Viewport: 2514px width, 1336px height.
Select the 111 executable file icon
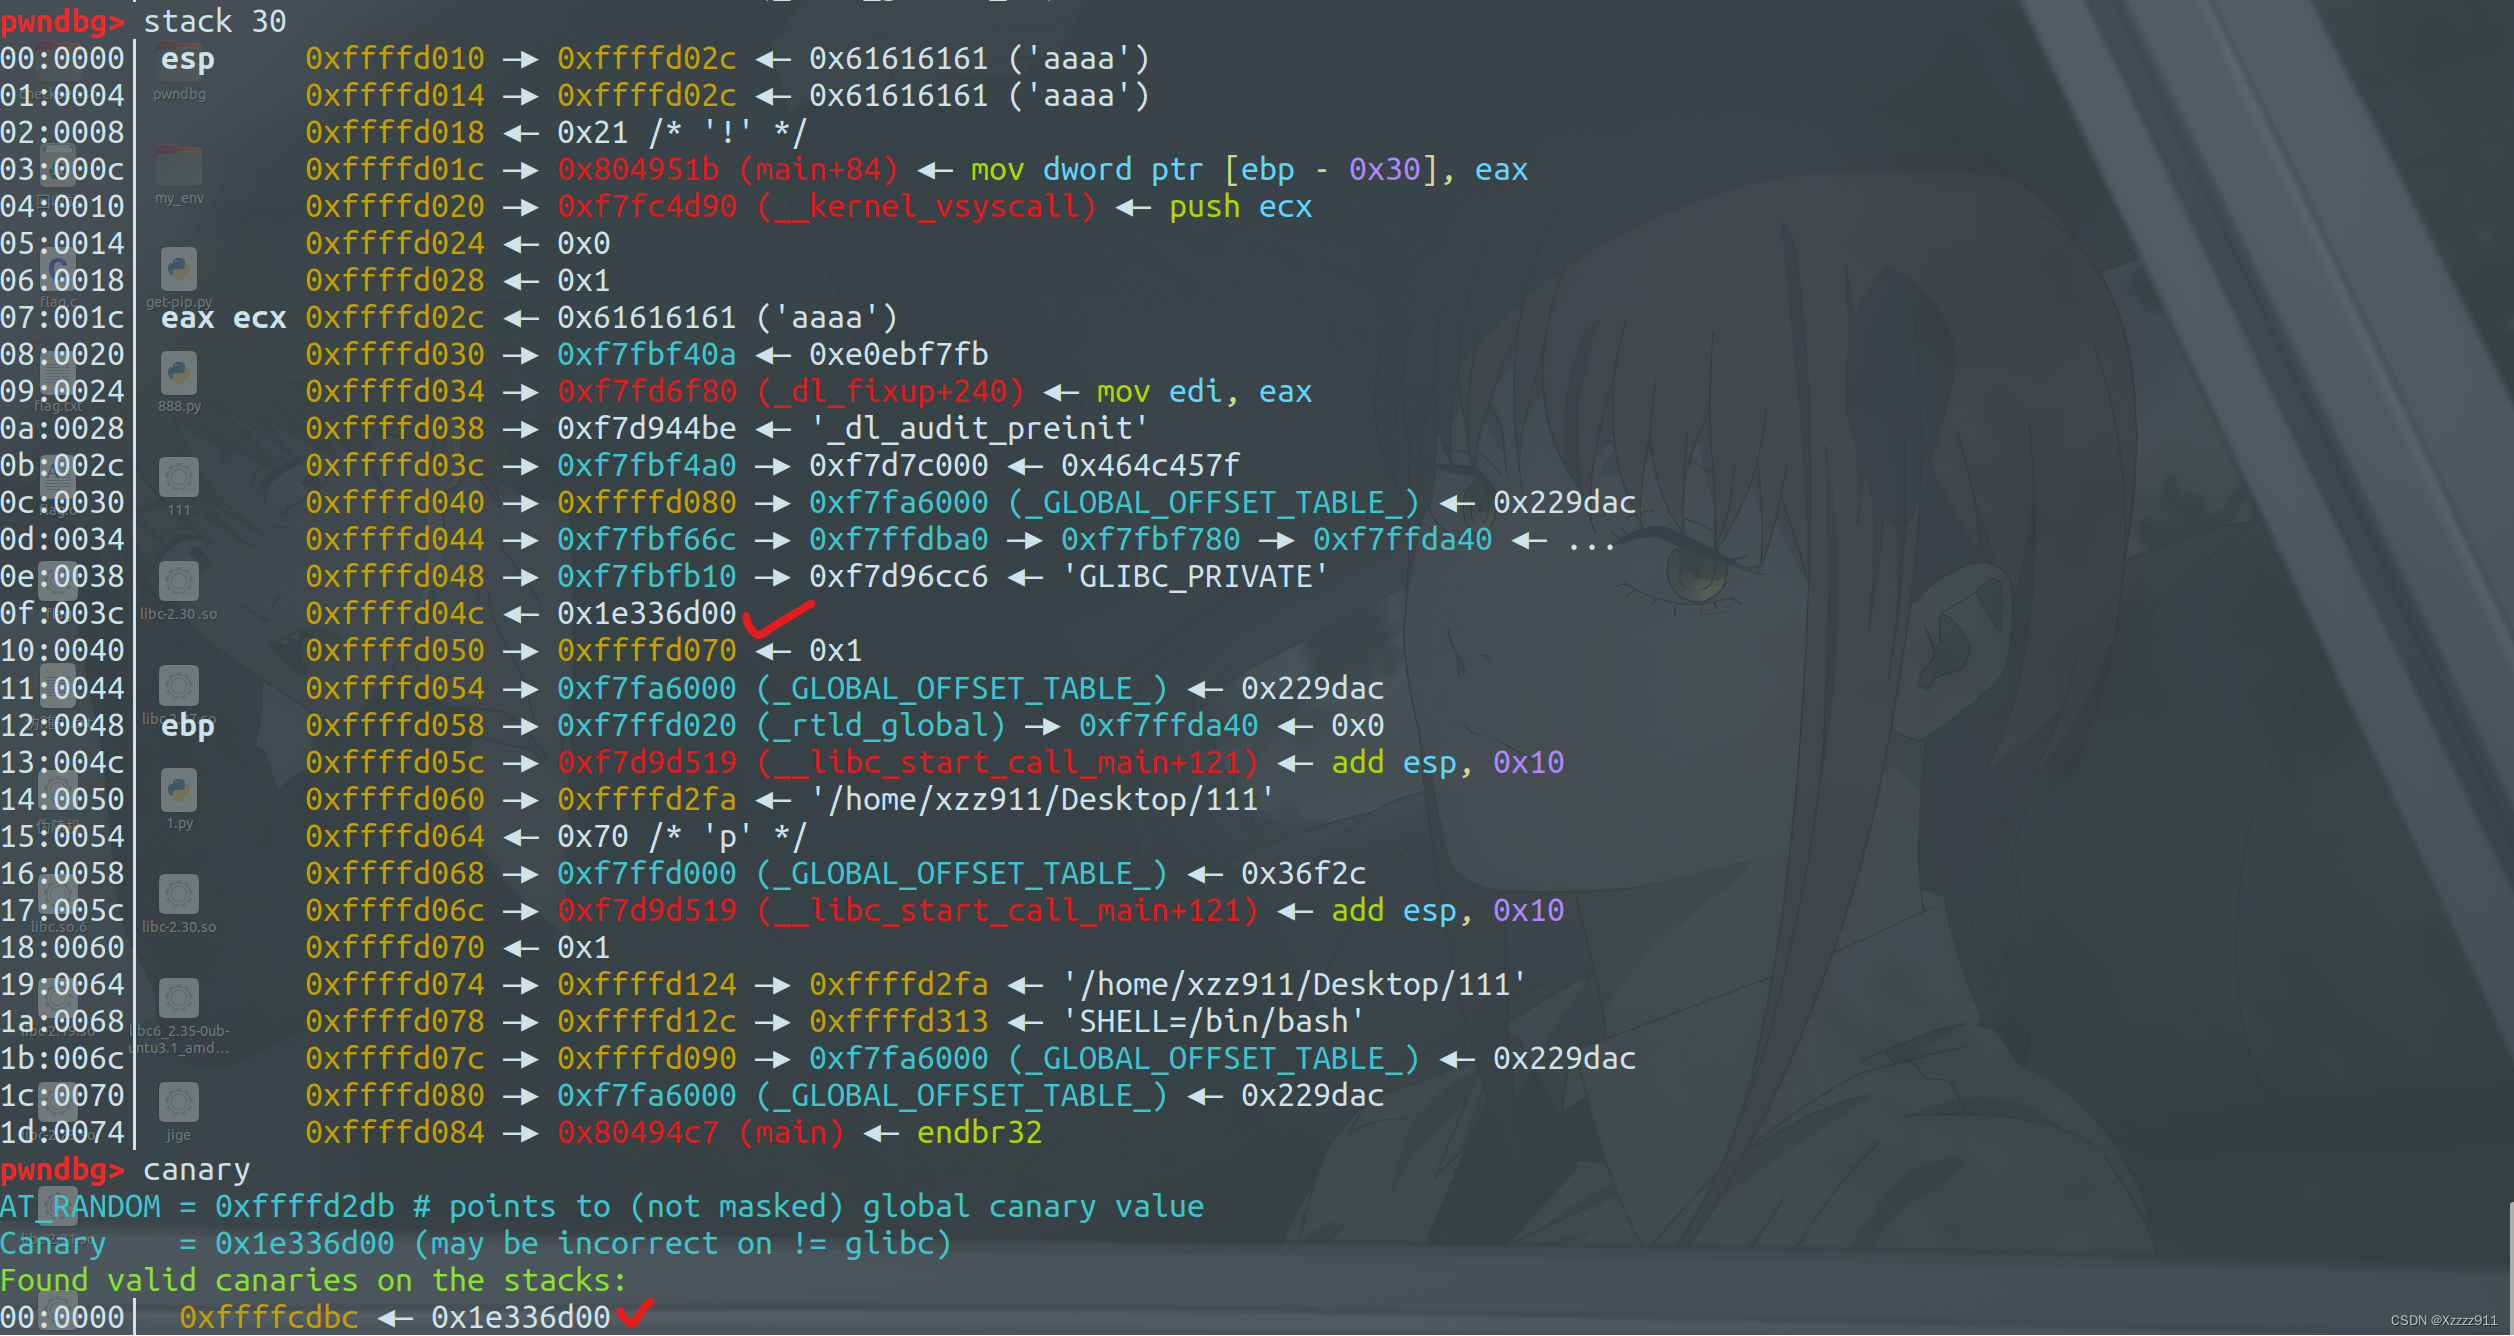tap(179, 478)
